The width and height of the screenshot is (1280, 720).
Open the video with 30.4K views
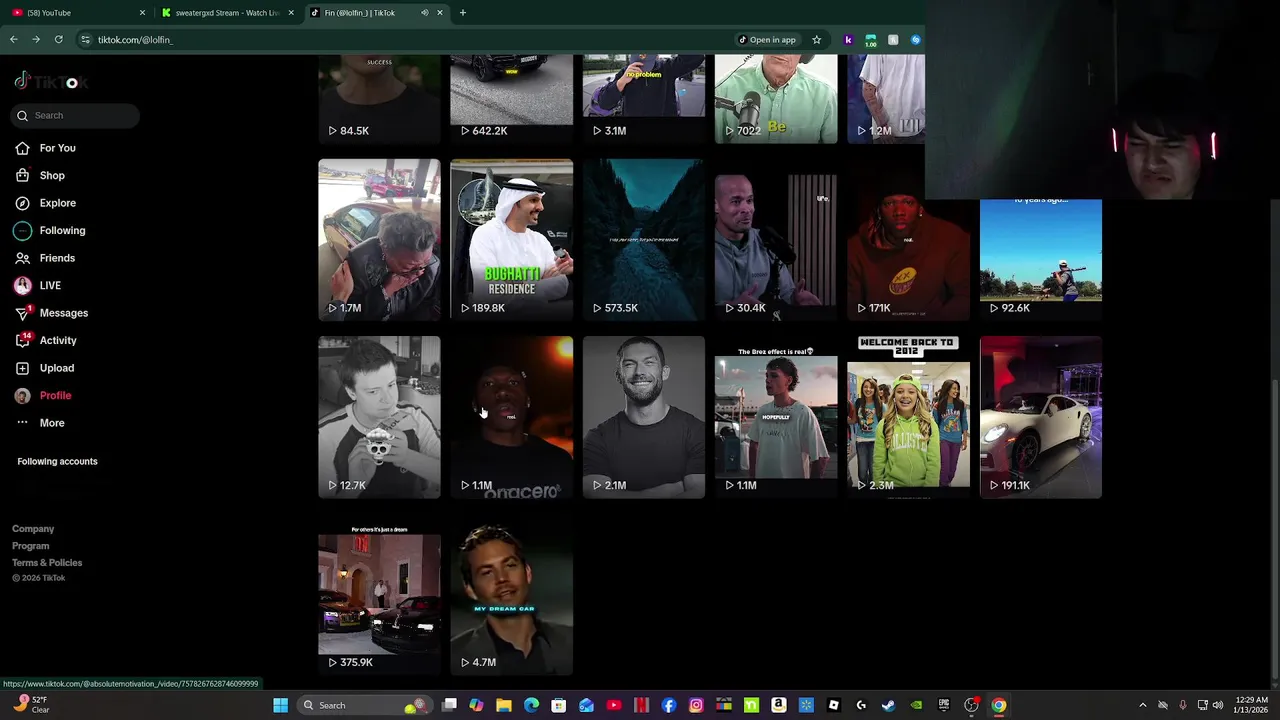(x=776, y=240)
